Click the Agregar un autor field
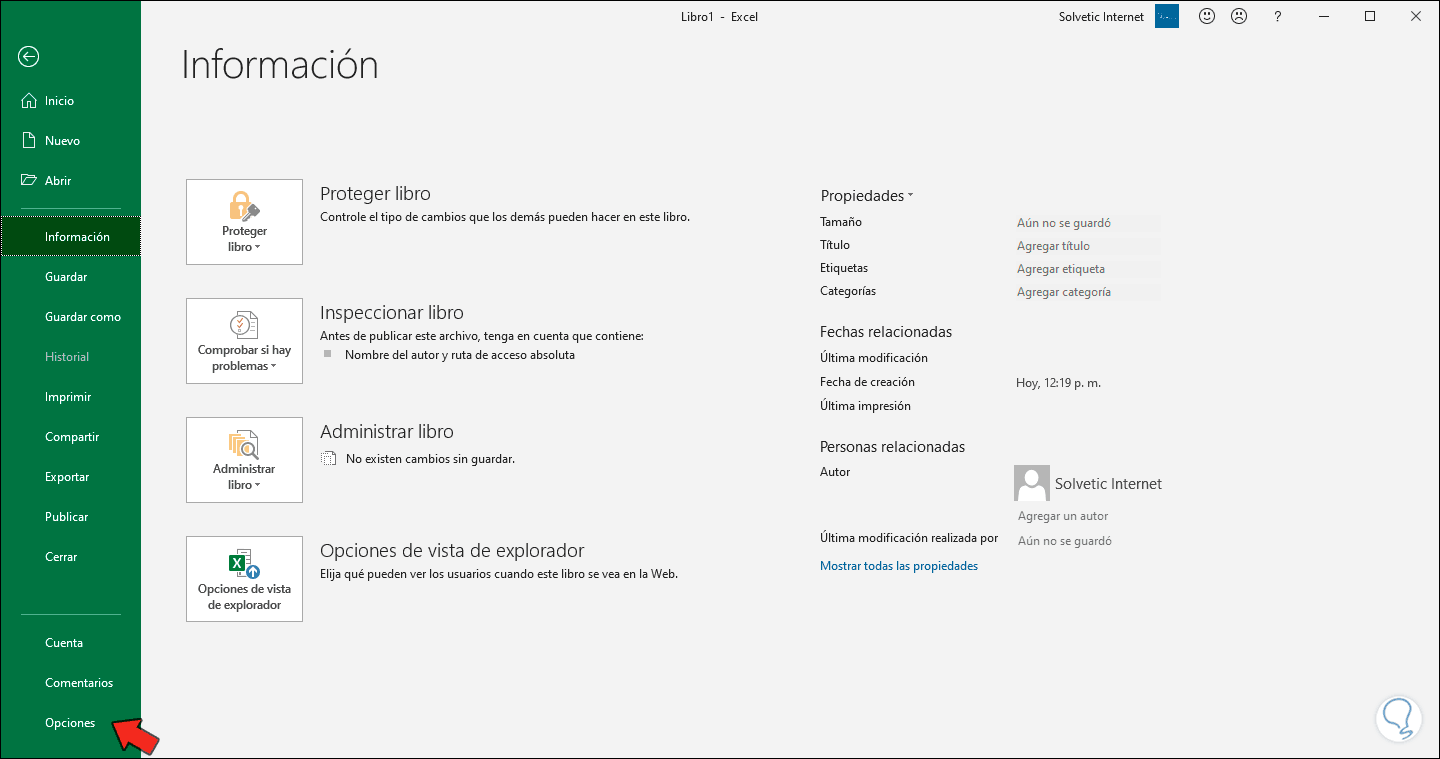The image size is (1440, 759). pos(1063,516)
